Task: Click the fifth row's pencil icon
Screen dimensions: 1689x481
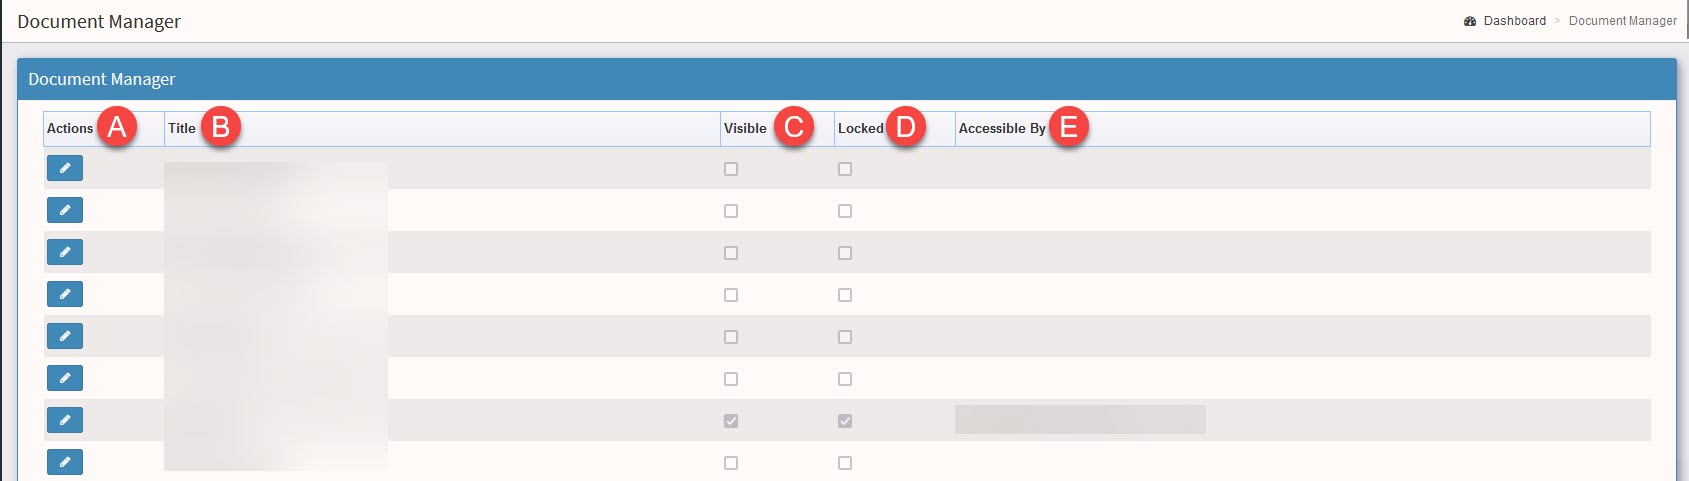Action: click(64, 336)
